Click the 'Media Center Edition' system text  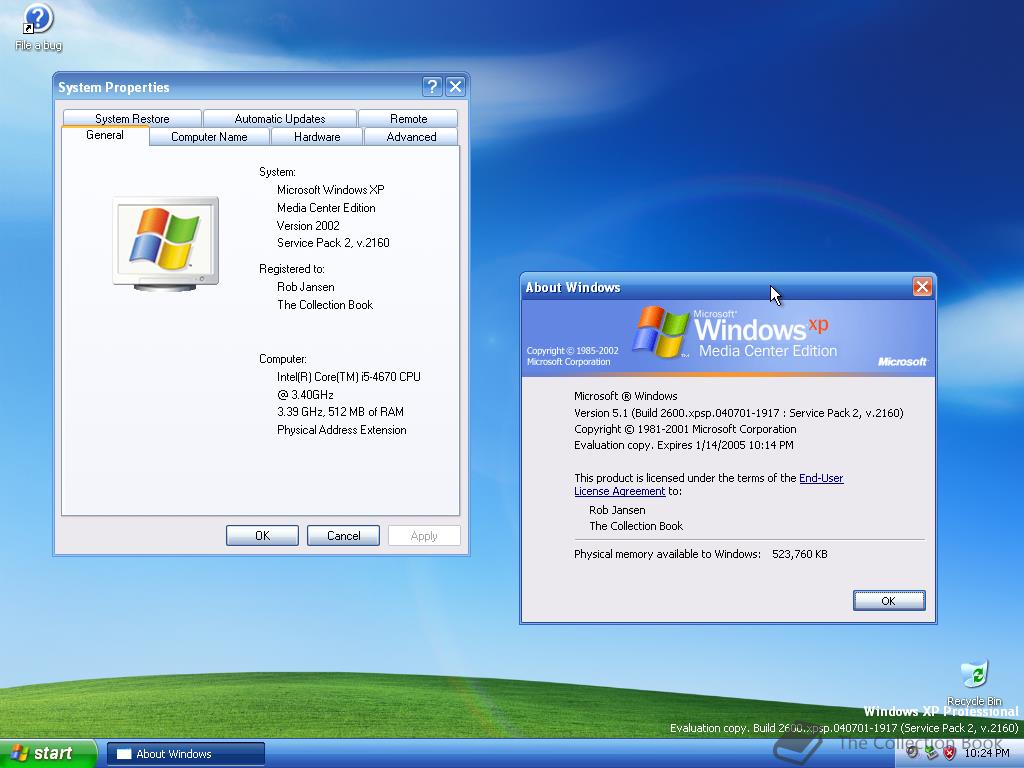point(326,208)
